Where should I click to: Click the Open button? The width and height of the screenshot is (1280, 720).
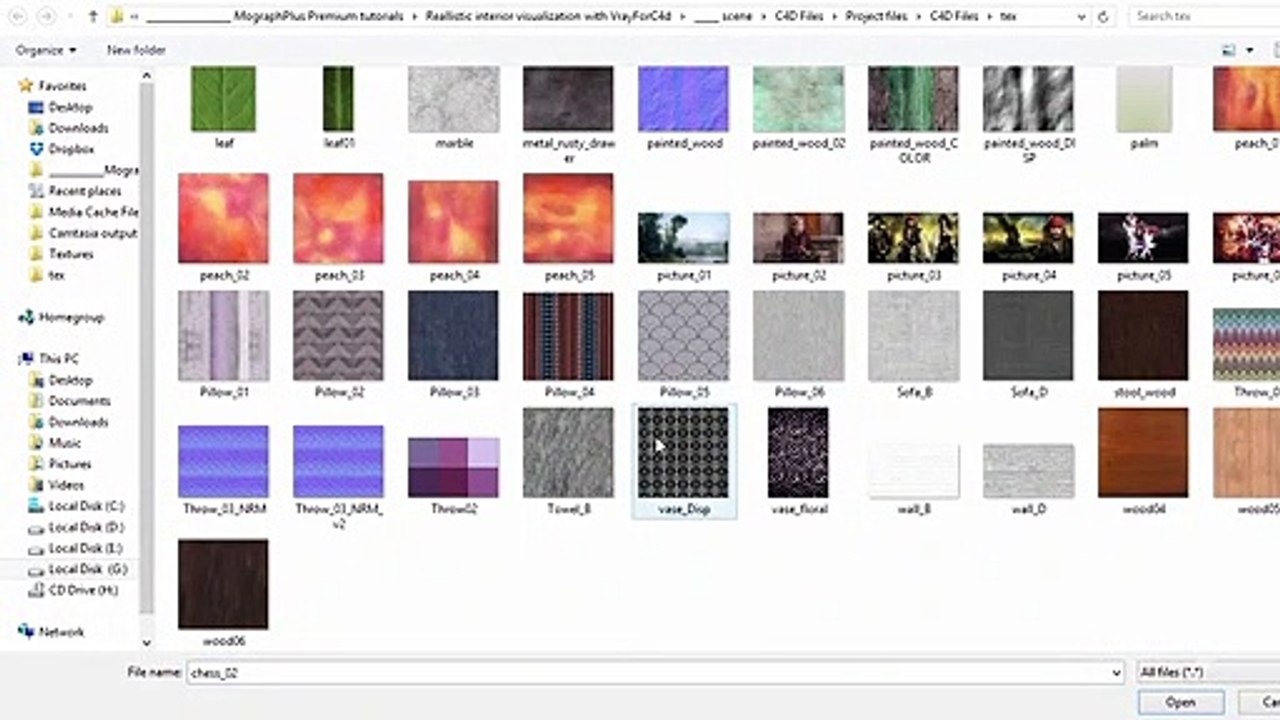click(1180, 703)
